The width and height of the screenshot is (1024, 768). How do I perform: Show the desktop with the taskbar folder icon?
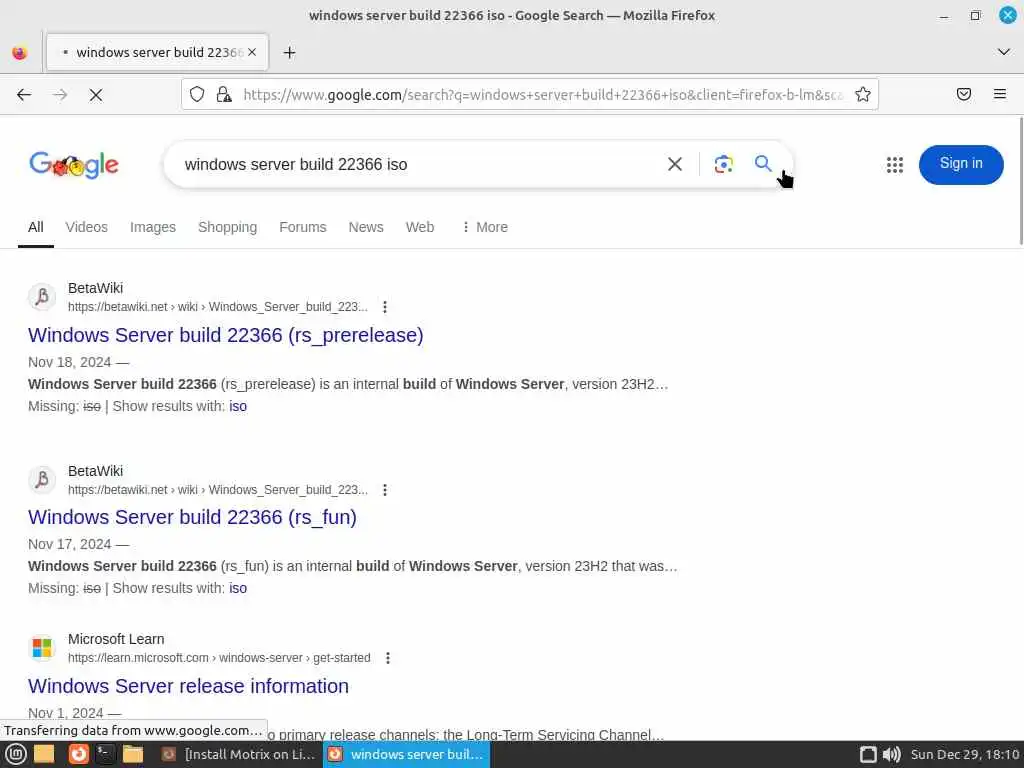(x=44, y=755)
